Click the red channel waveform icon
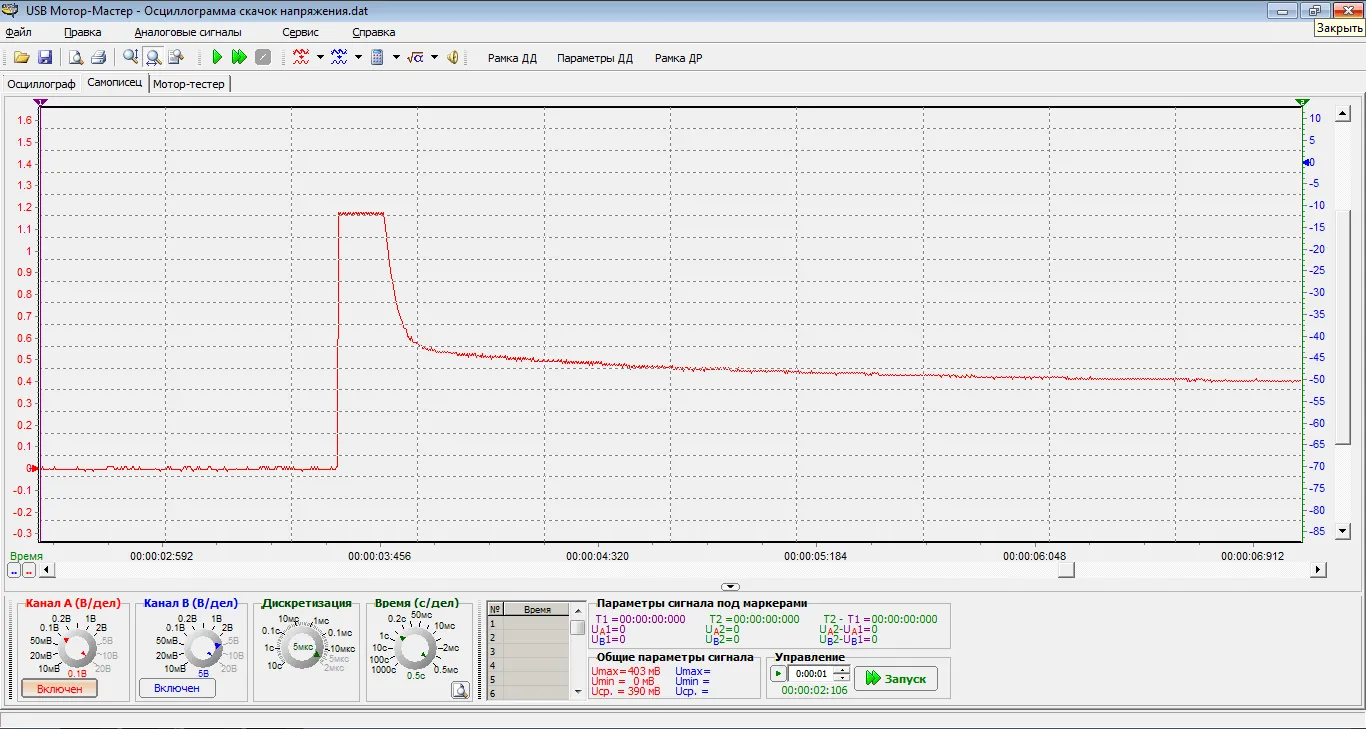 301,58
